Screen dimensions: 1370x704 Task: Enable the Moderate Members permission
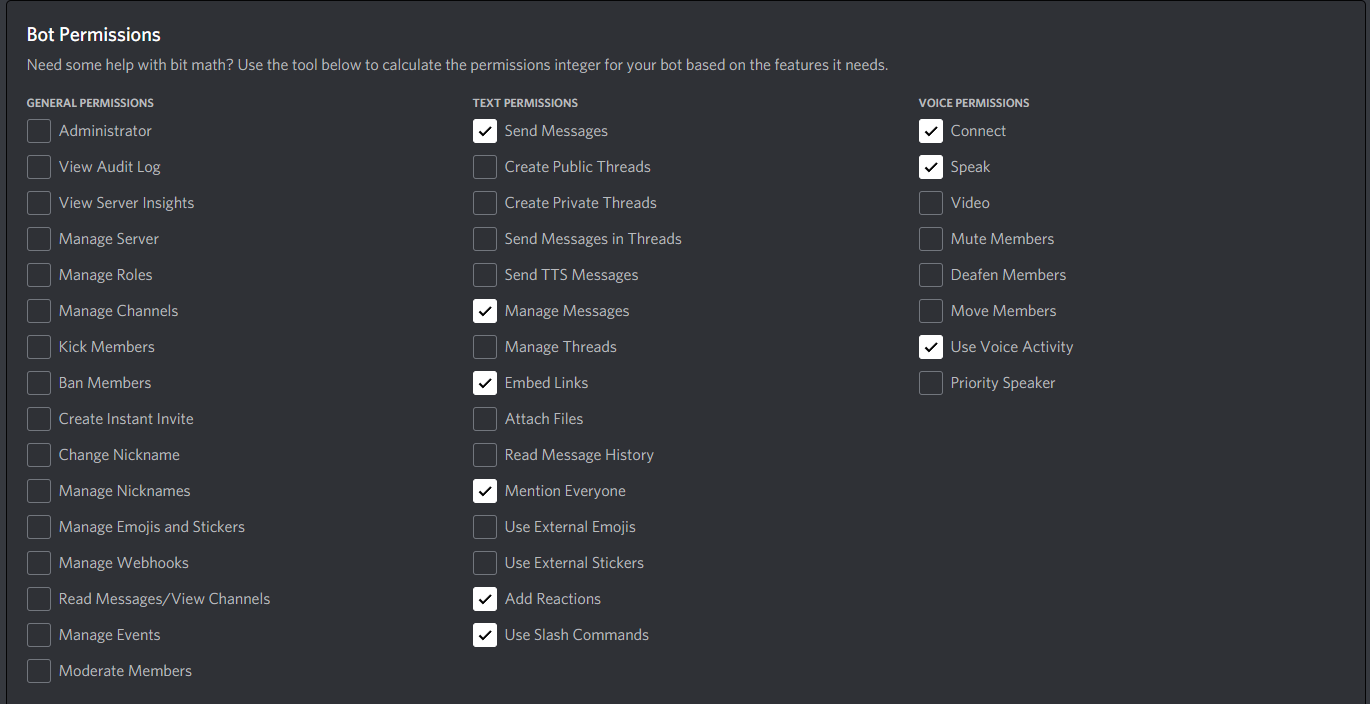pyautogui.click(x=38, y=670)
